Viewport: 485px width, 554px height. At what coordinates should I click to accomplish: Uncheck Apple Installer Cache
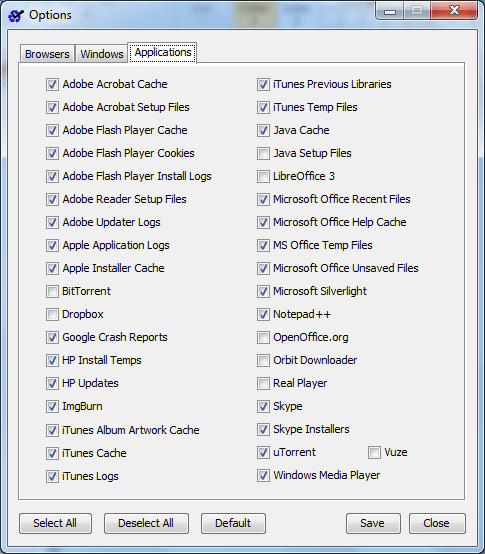tap(52, 269)
